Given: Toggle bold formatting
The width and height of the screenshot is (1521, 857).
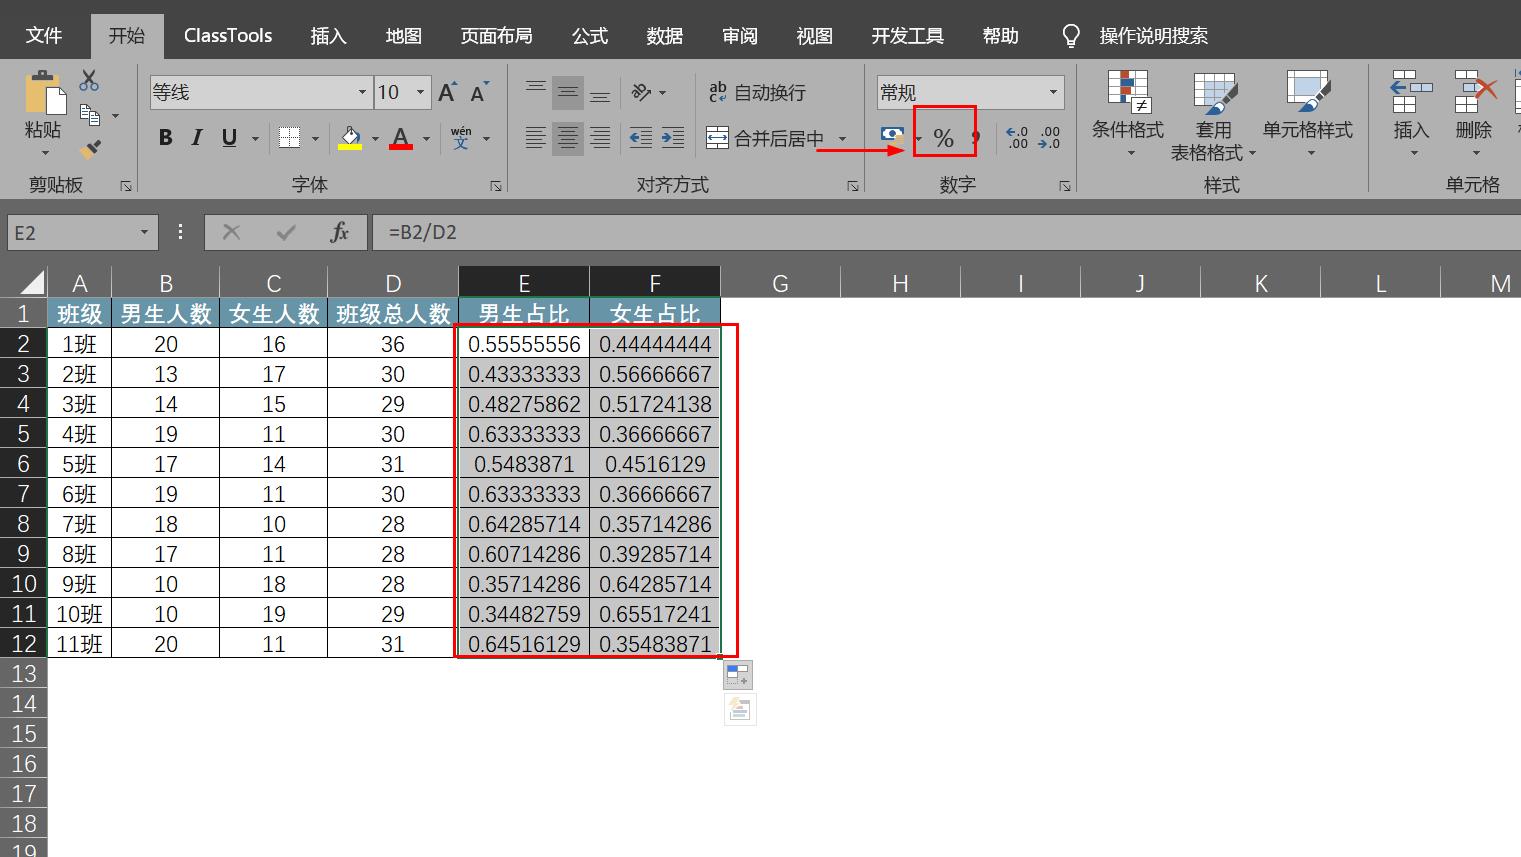Looking at the screenshot, I should click(x=166, y=138).
